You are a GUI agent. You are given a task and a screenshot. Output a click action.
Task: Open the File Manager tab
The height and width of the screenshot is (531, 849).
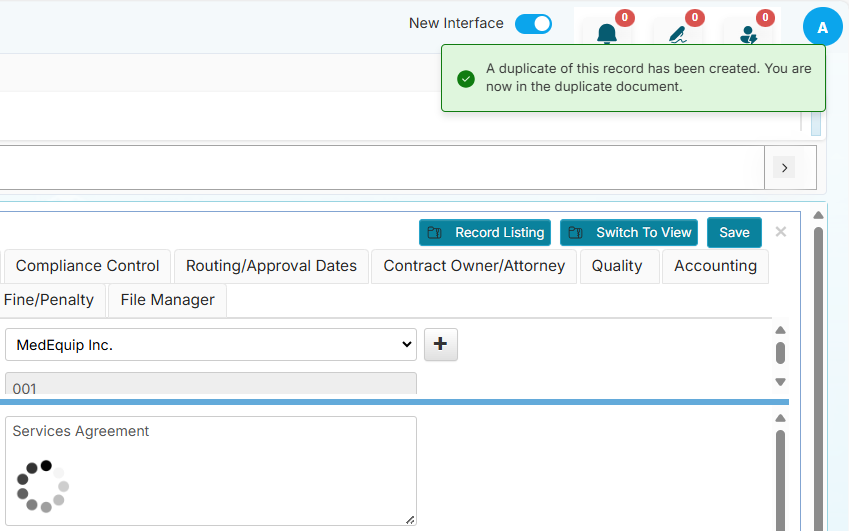point(167,300)
